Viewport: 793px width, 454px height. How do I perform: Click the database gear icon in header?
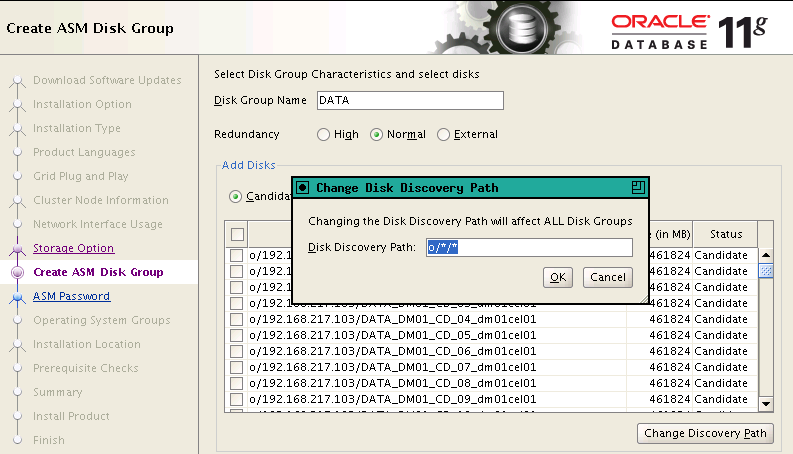pos(521,28)
